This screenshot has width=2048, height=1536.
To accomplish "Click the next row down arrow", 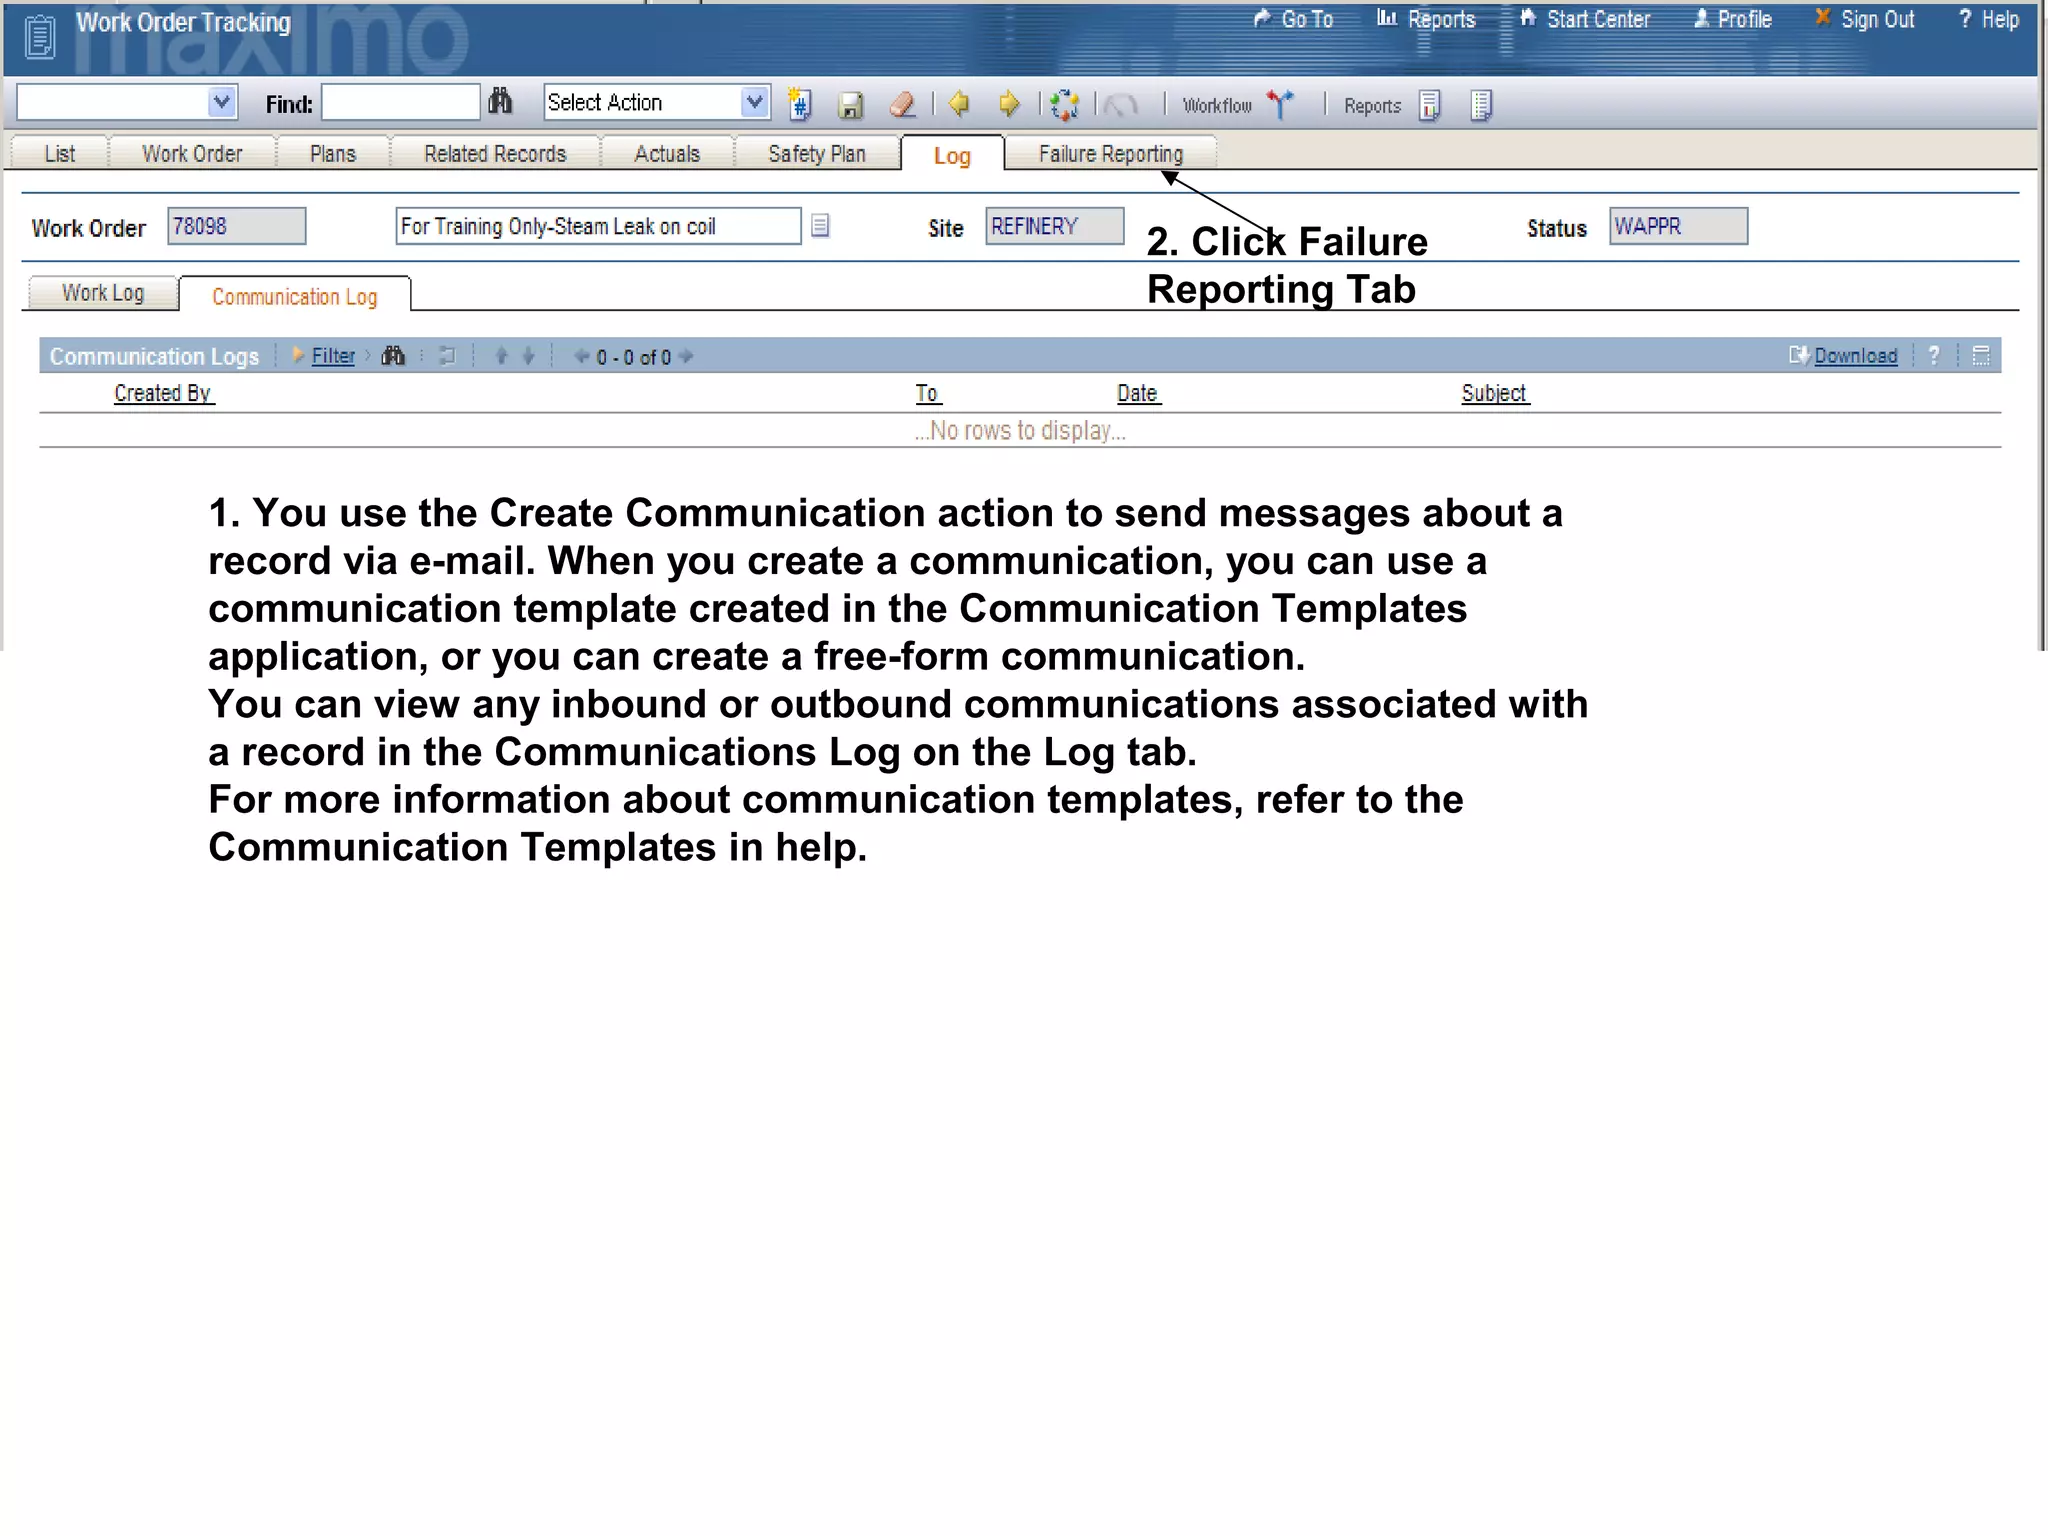I will pos(529,356).
